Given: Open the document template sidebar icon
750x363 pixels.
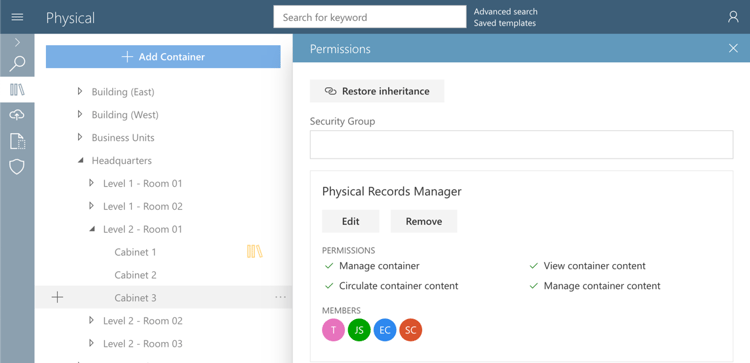Looking at the screenshot, I should tap(17, 142).
